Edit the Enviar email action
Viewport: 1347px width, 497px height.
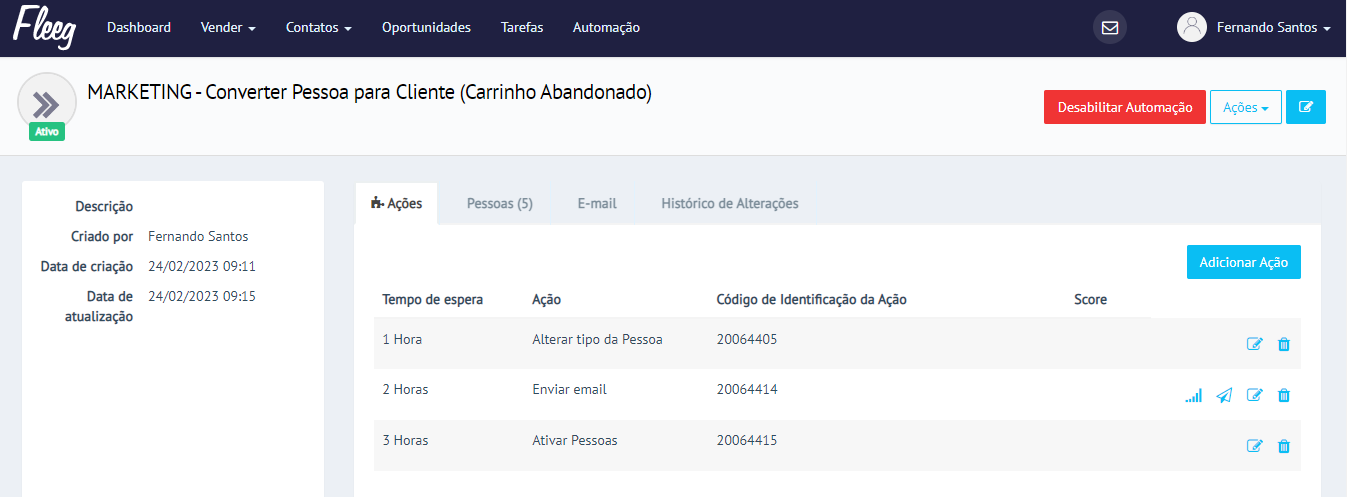click(1255, 395)
